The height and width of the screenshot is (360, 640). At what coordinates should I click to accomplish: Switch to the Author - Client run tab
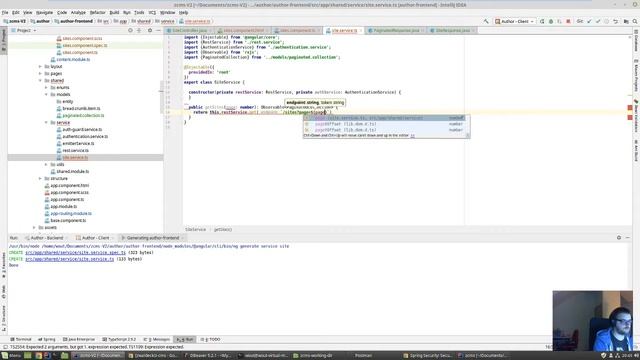[x=95, y=238]
